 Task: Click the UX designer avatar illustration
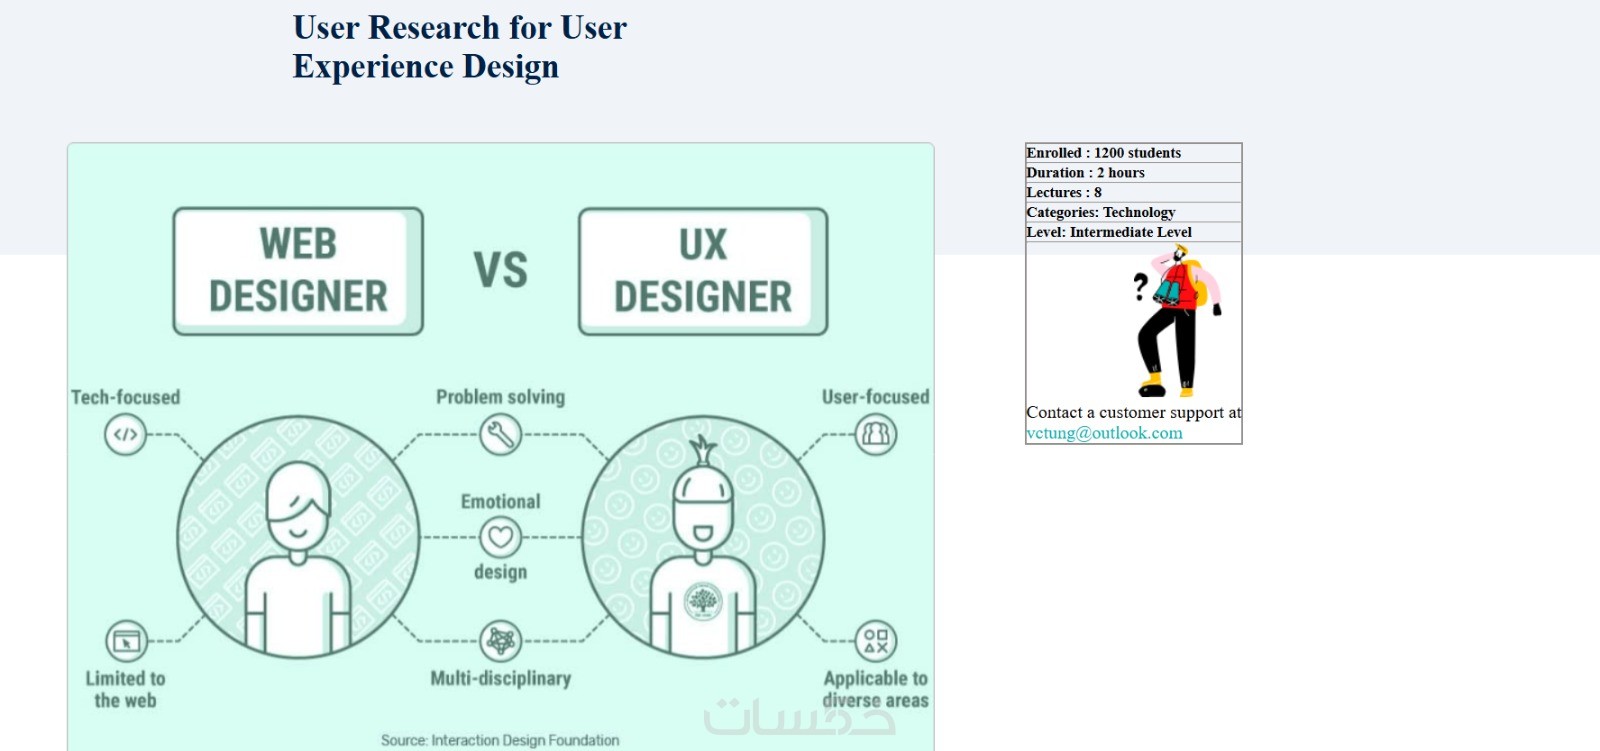pyautogui.click(x=703, y=538)
